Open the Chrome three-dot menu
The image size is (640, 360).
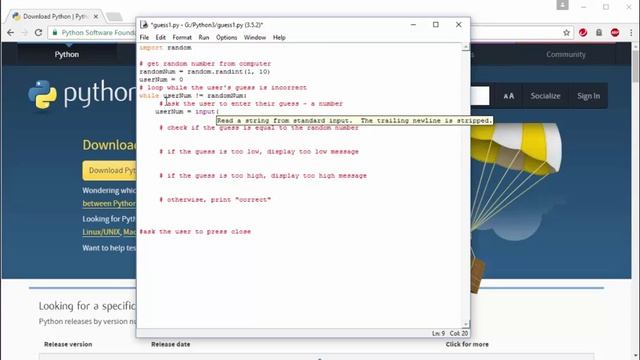(631, 33)
